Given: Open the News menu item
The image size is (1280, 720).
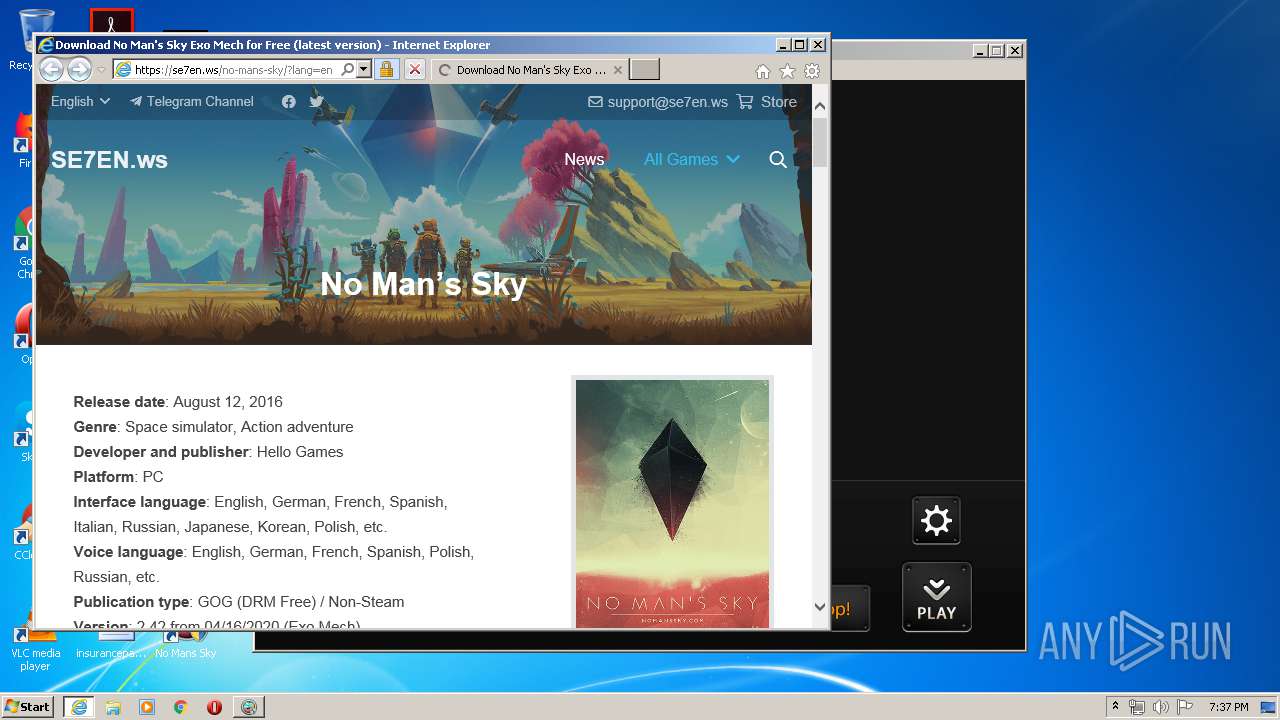Looking at the screenshot, I should [x=584, y=159].
